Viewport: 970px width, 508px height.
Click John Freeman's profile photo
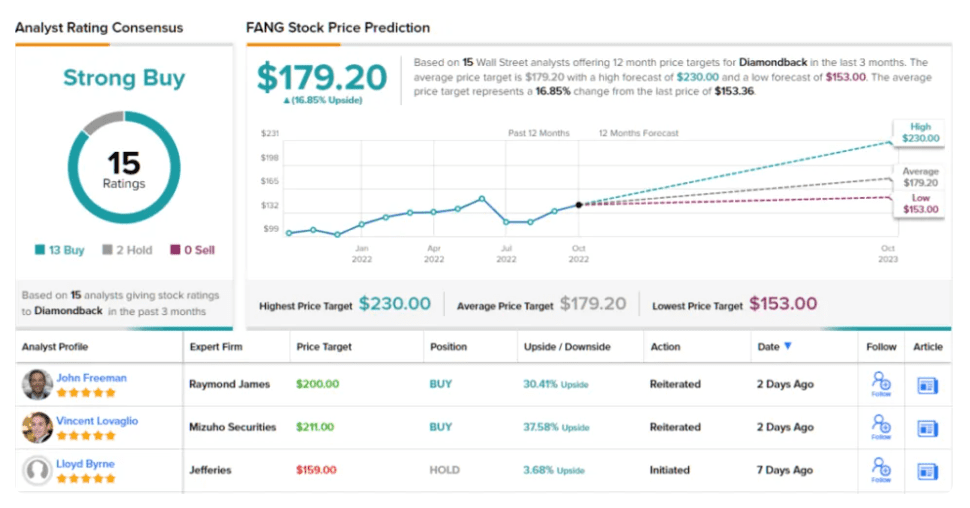(x=38, y=385)
